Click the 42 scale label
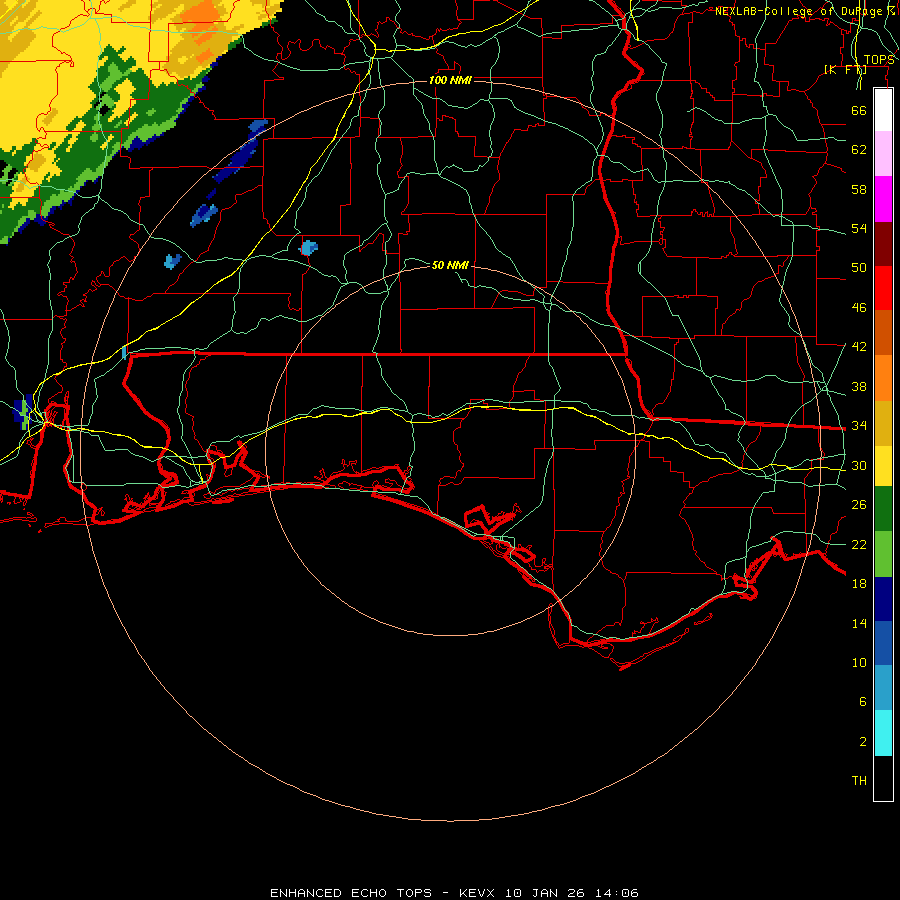The width and height of the screenshot is (900, 900). point(859,346)
